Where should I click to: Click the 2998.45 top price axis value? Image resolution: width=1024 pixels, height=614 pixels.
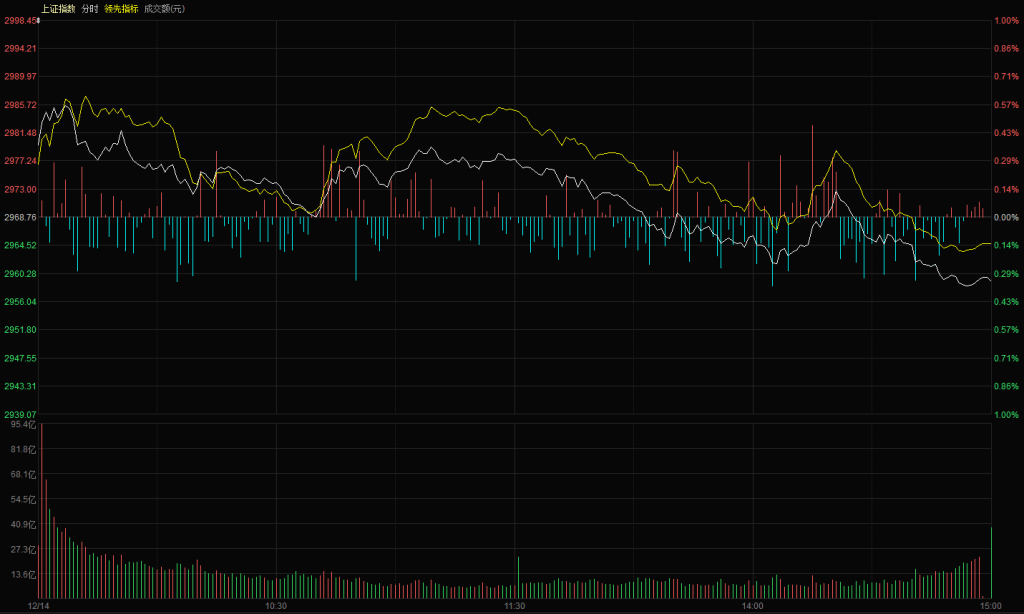20,21
